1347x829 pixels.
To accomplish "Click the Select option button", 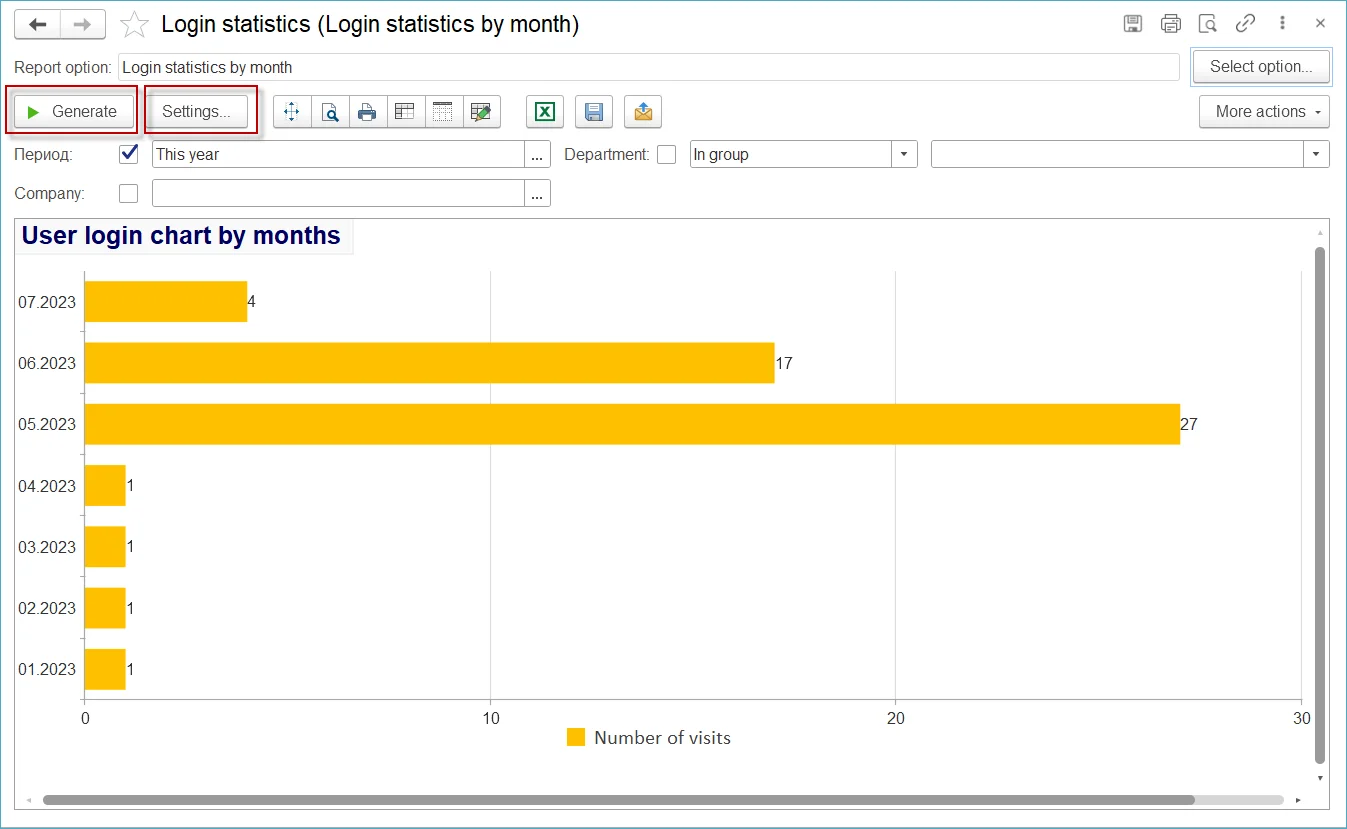I will (x=1260, y=67).
